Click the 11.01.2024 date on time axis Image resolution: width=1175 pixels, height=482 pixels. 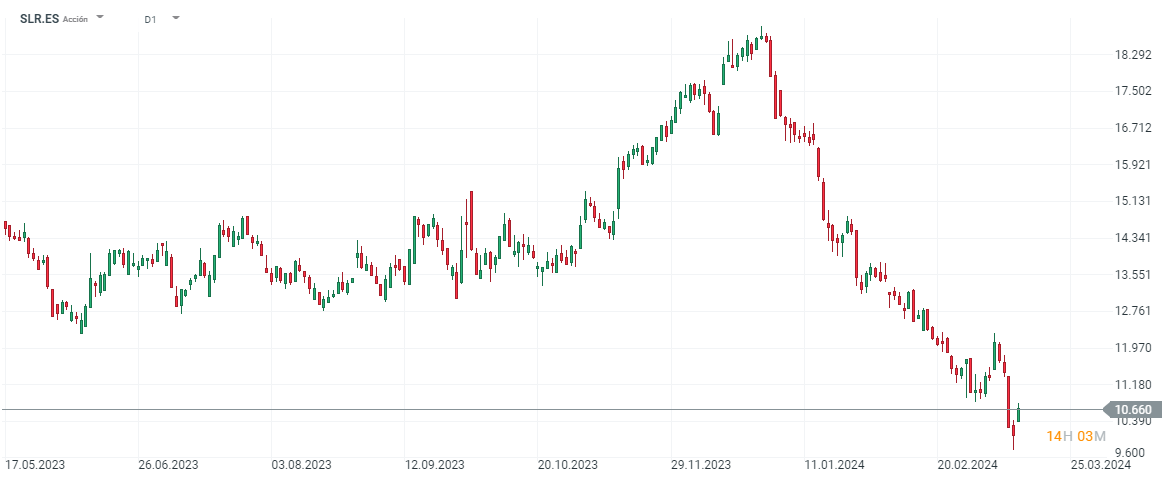tap(834, 465)
